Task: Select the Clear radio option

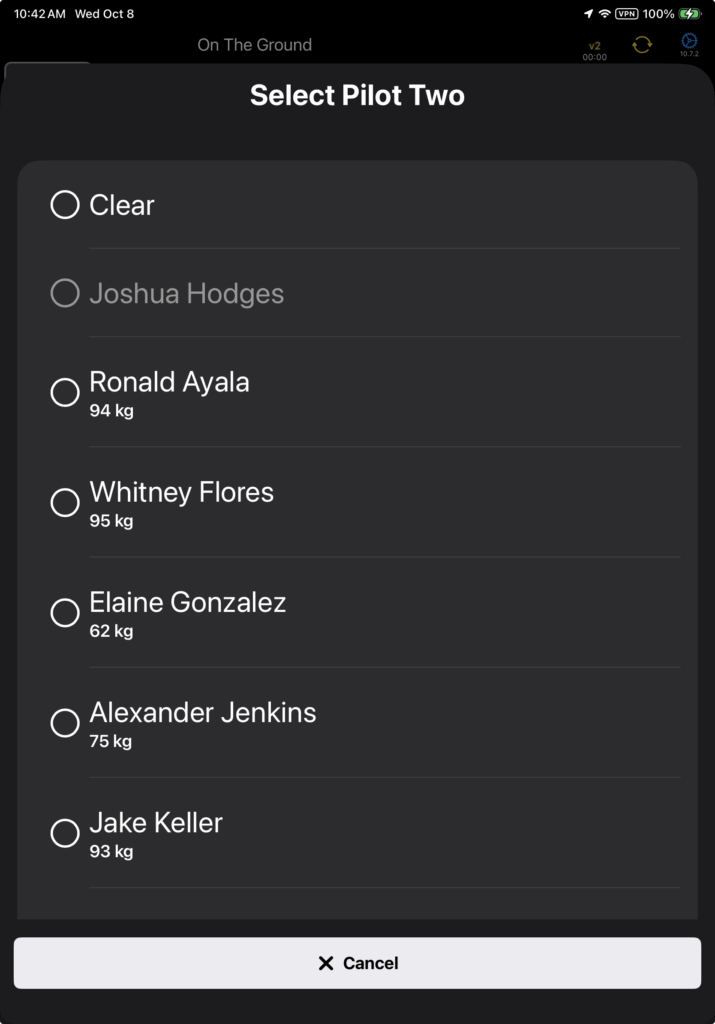Action: [x=65, y=205]
